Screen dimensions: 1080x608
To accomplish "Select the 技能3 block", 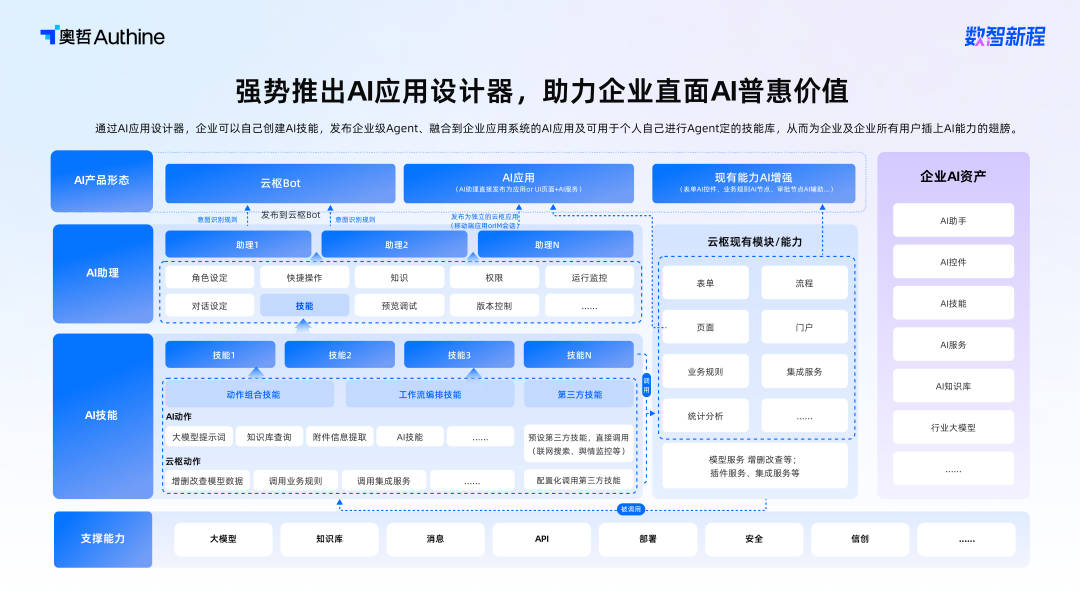I will point(459,355).
